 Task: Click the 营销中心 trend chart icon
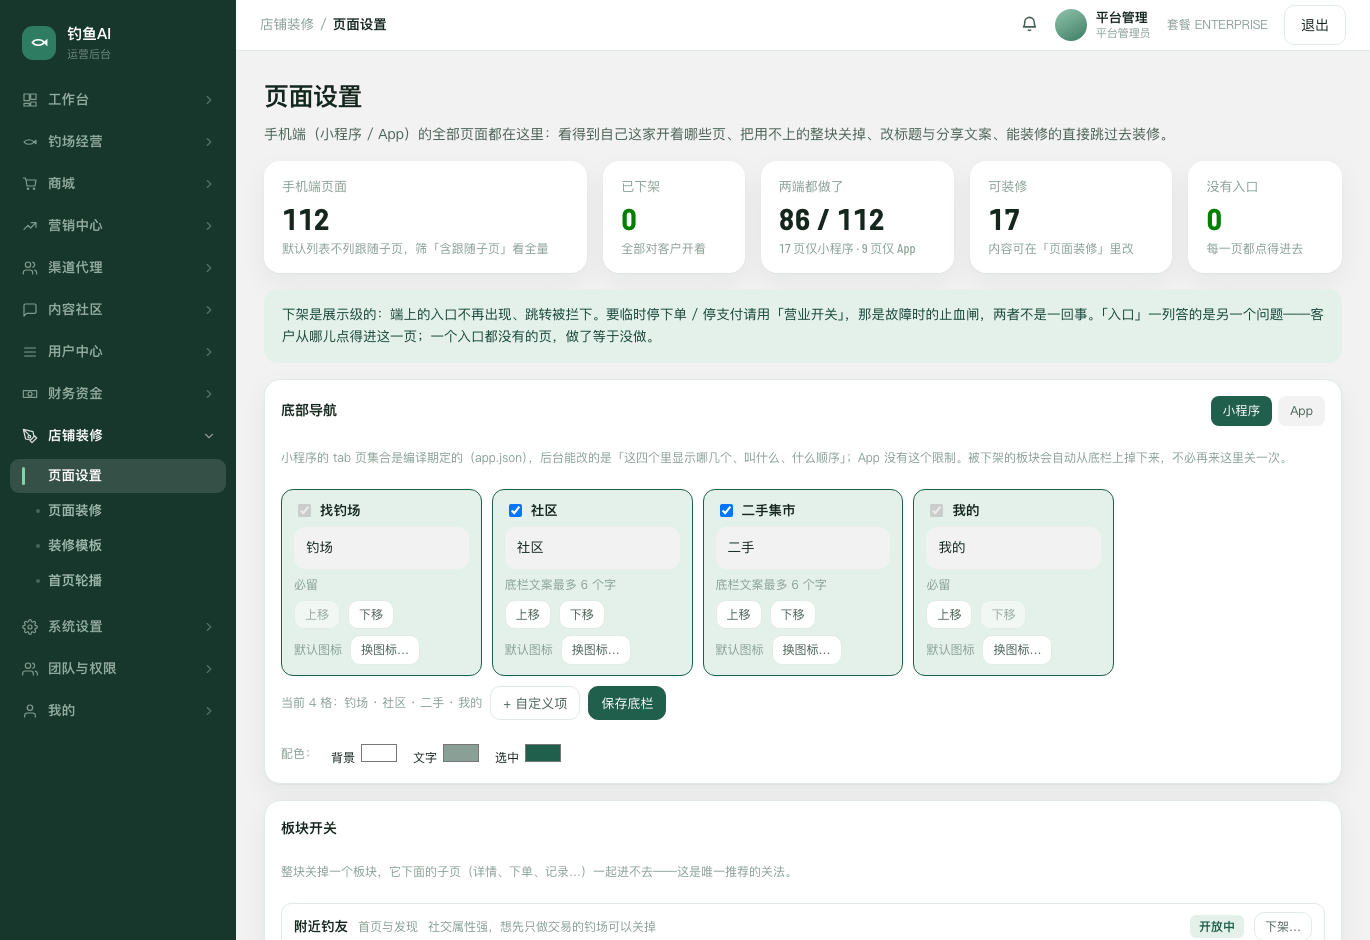[x=30, y=226]
